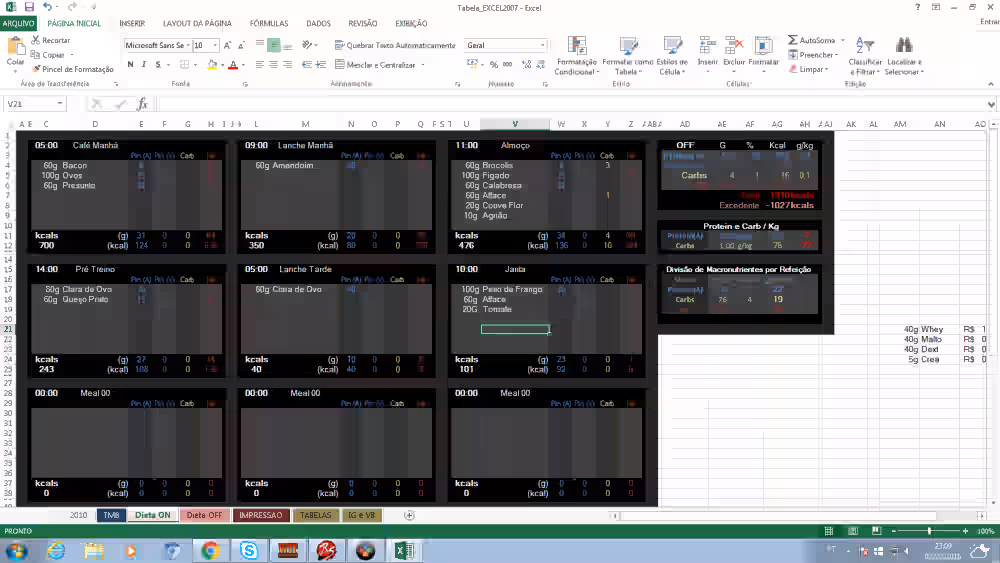Align text left in ribbon
The image size is (1000, 563).
260,64
